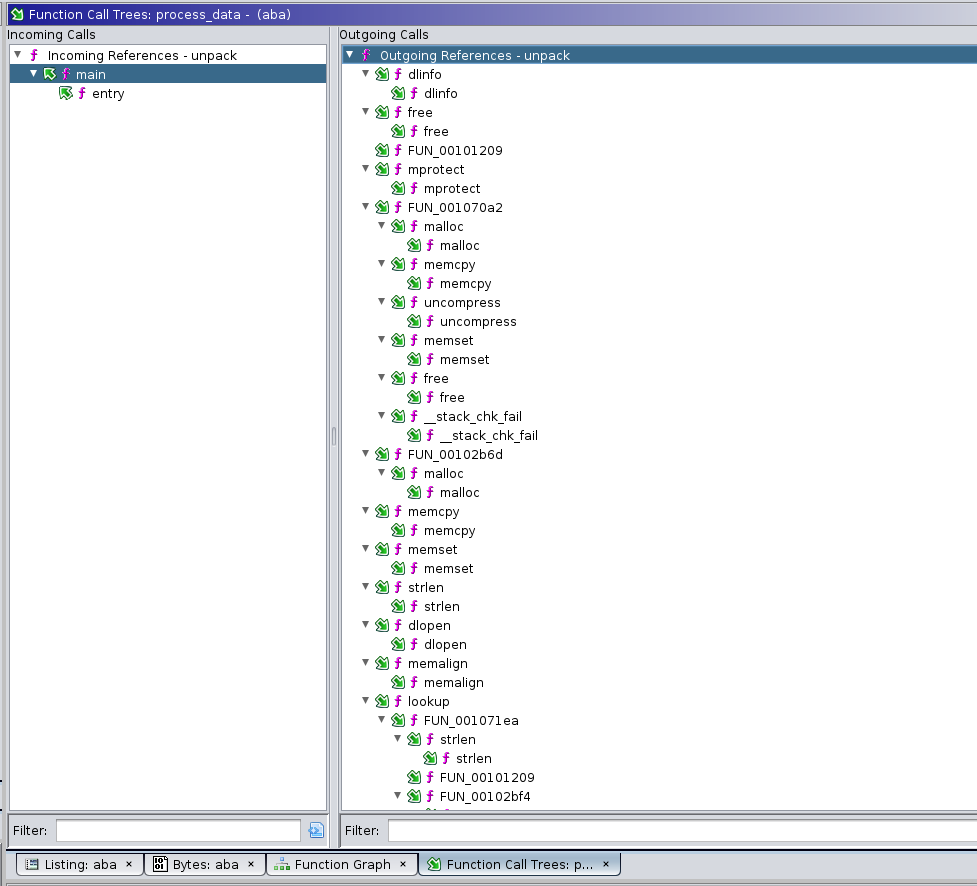Click the green arrow icon beside FUN_001070a2
This screenshot has height=886, width=977.
[382, 208]
